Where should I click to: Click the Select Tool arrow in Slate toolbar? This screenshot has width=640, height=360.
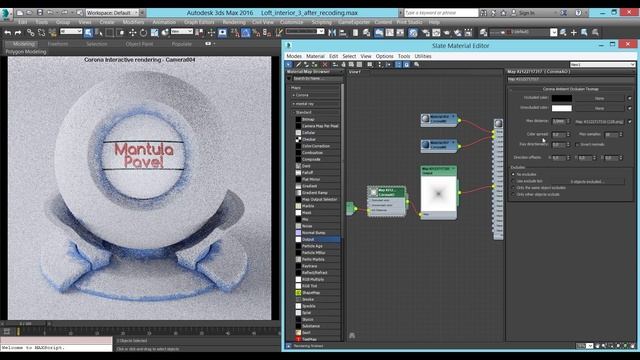click(289, 64)
